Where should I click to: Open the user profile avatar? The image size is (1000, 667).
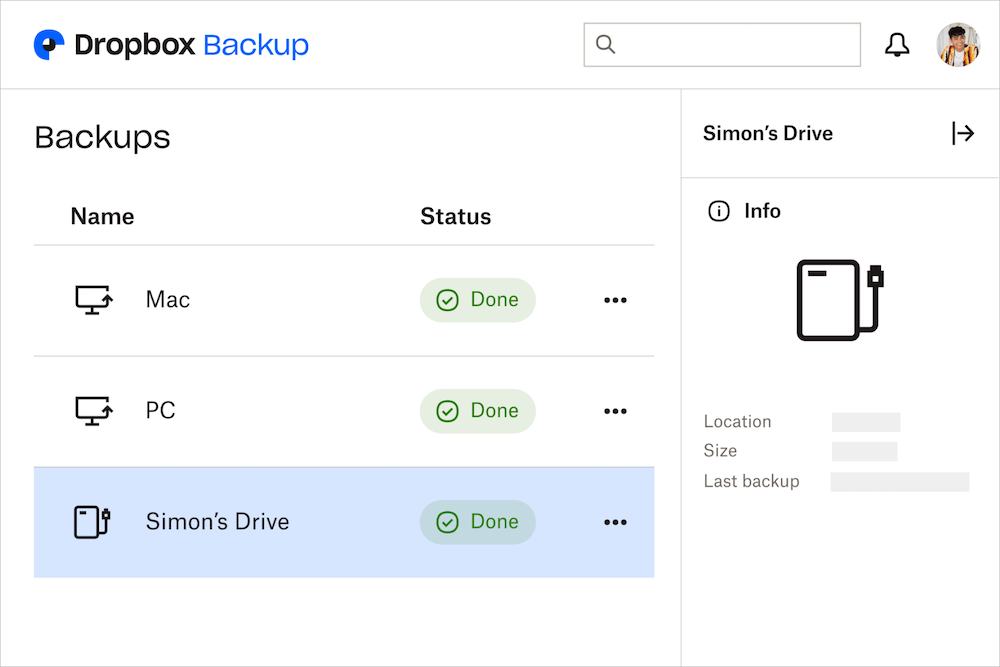pyautogui.click(x=957, y=45)
